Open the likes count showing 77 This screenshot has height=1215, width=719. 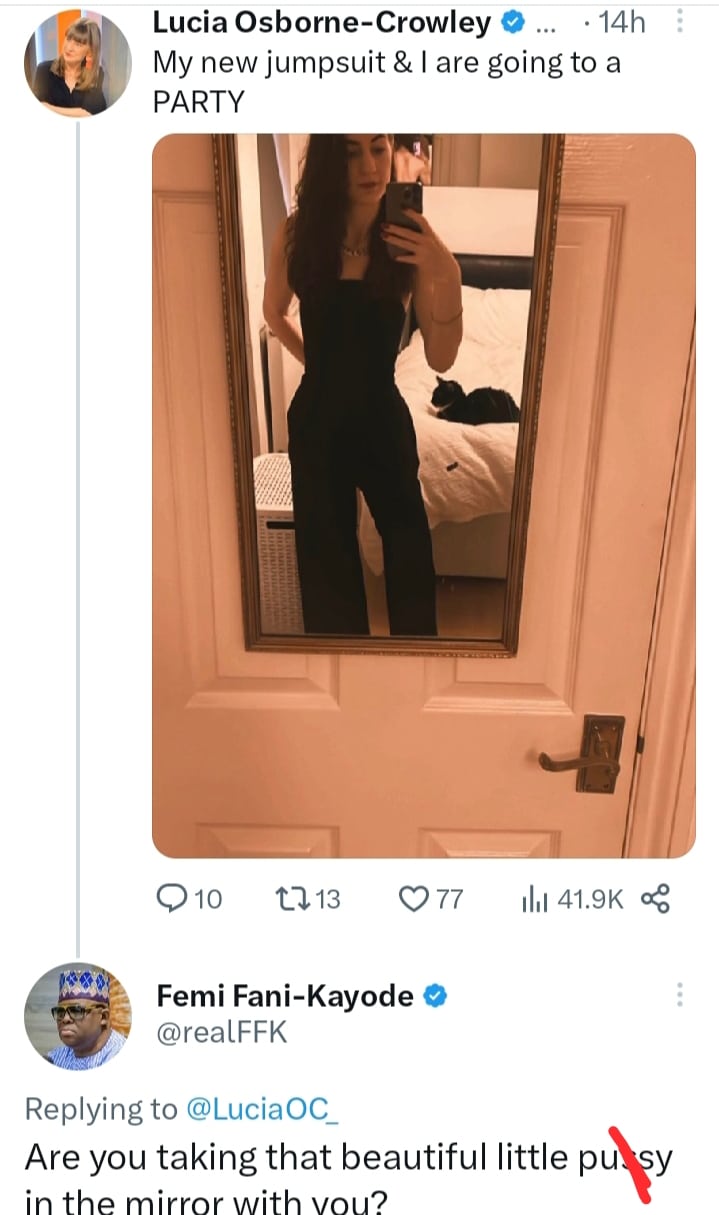[450, 899]
